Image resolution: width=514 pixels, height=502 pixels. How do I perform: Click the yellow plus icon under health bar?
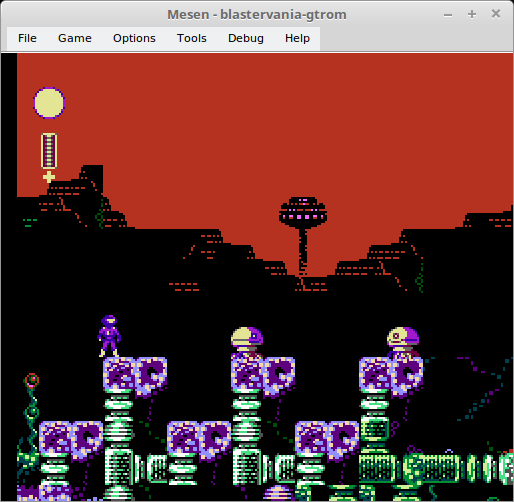49,177
